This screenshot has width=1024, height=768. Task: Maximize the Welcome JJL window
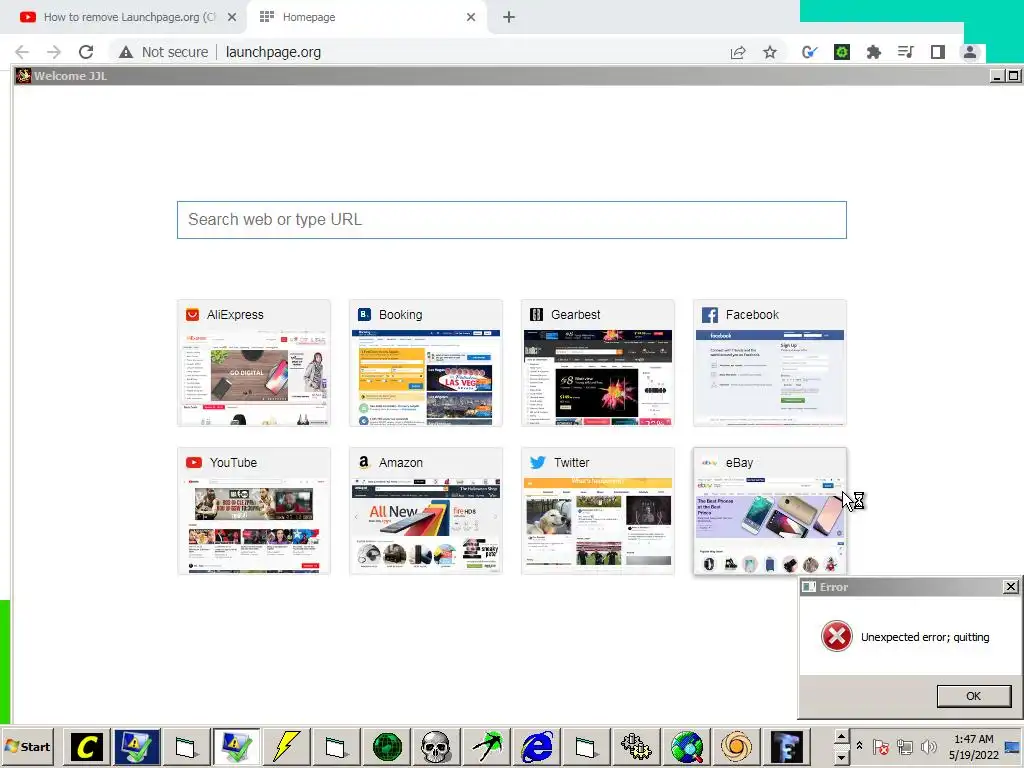coord(1013,76)
